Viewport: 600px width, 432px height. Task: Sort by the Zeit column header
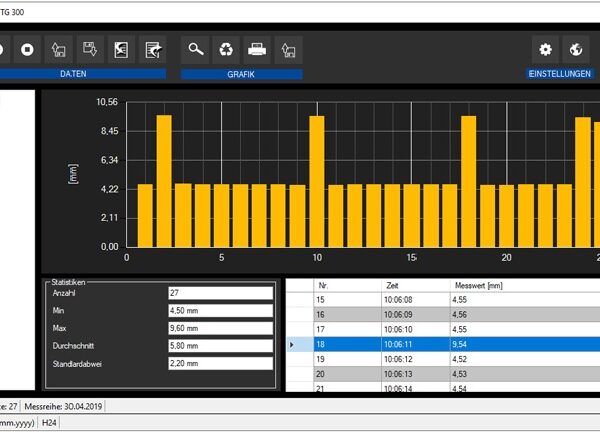click(x=416, y=285)
